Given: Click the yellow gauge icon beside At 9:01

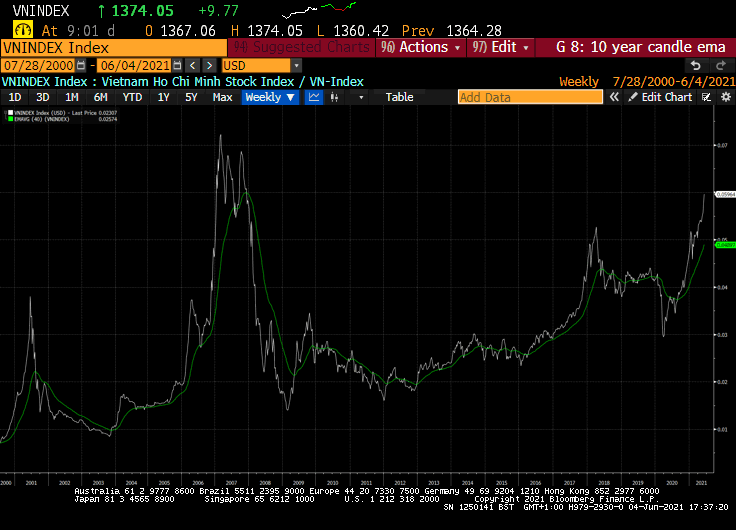Looking at the screenshot, I should 23,30.
